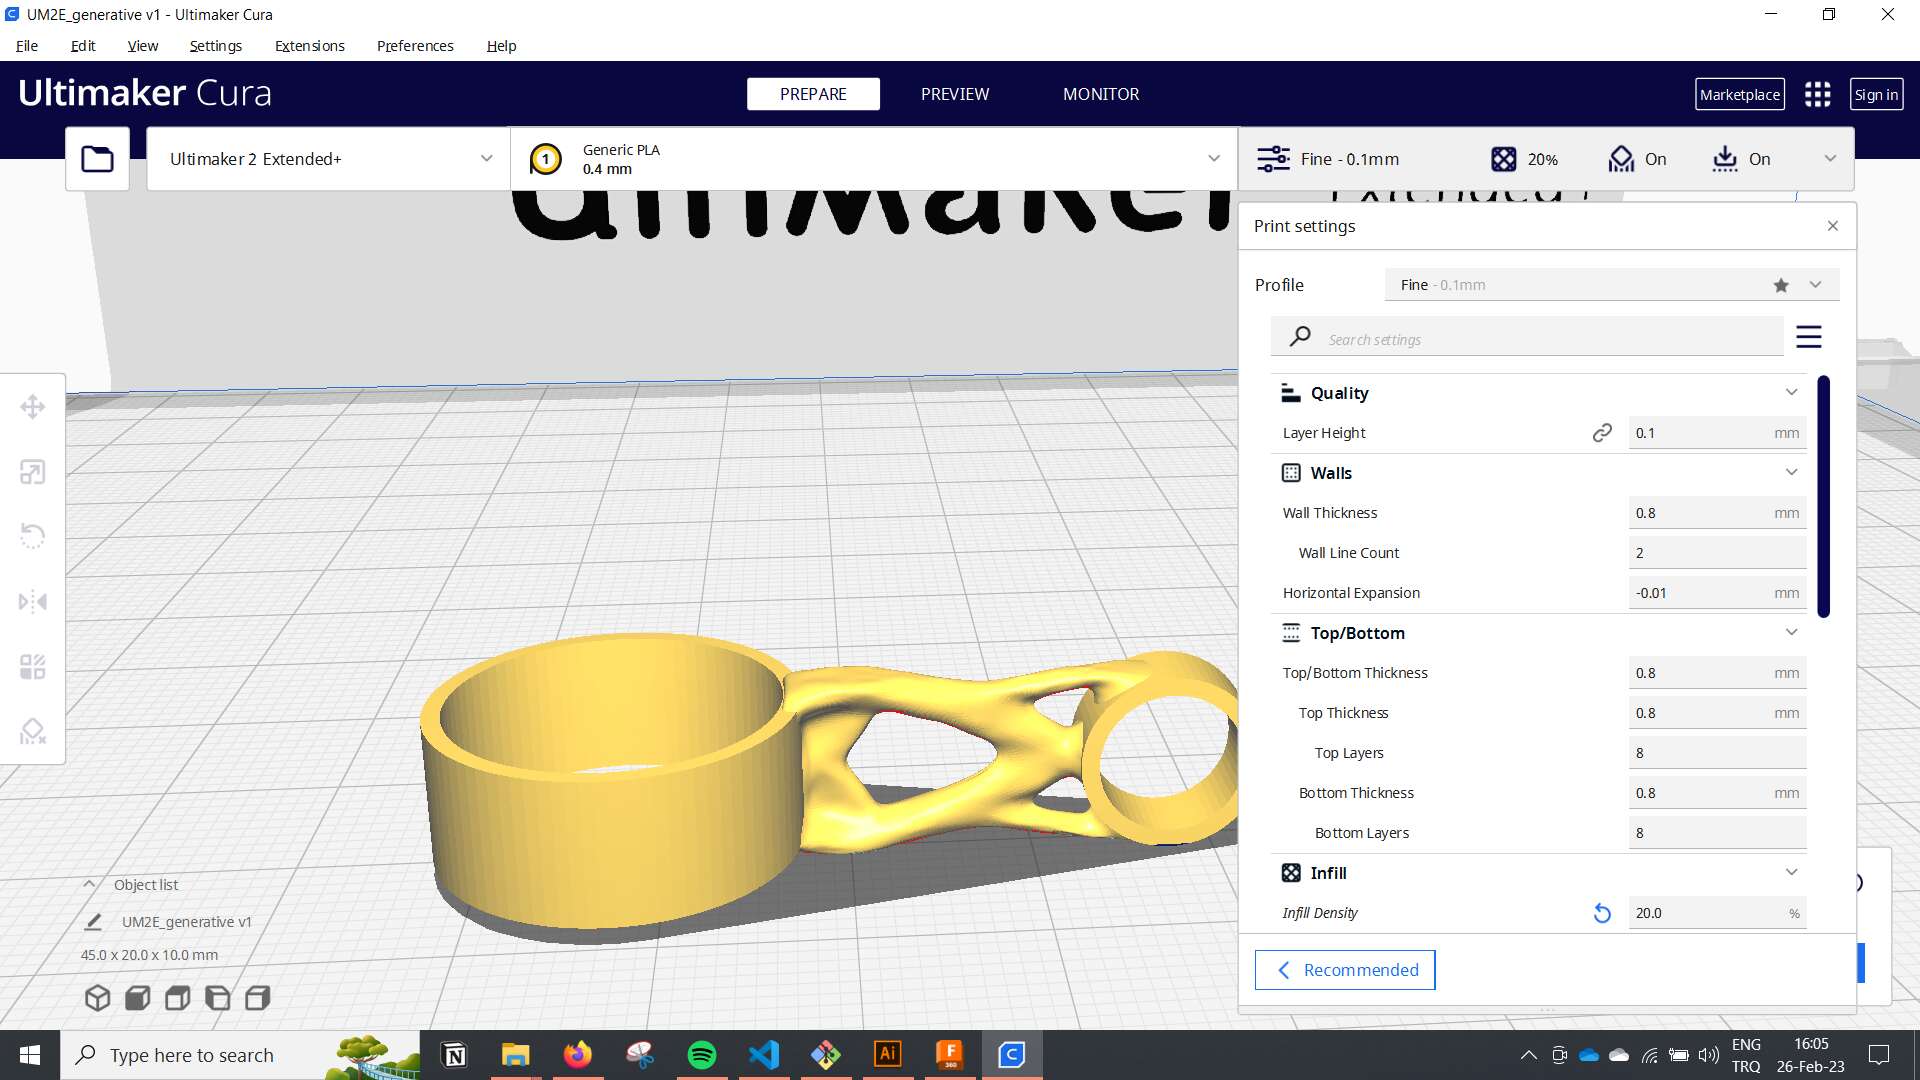1920x1080 pixels.
Task: Click the move/translate tool icon
Action: pyautogui.click(x=32, y=406)
